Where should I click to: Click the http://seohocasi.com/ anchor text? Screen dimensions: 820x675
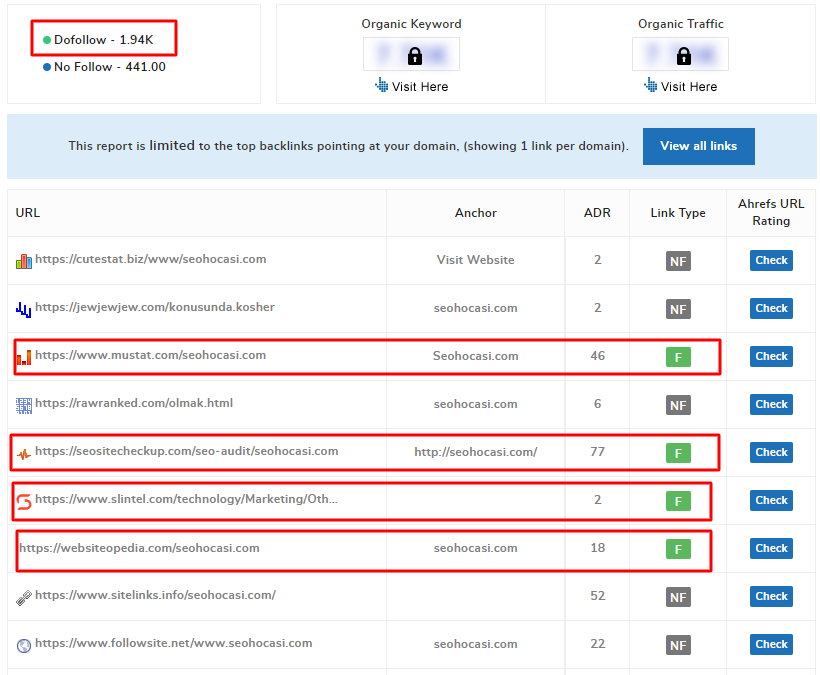[x=475, y=452]
